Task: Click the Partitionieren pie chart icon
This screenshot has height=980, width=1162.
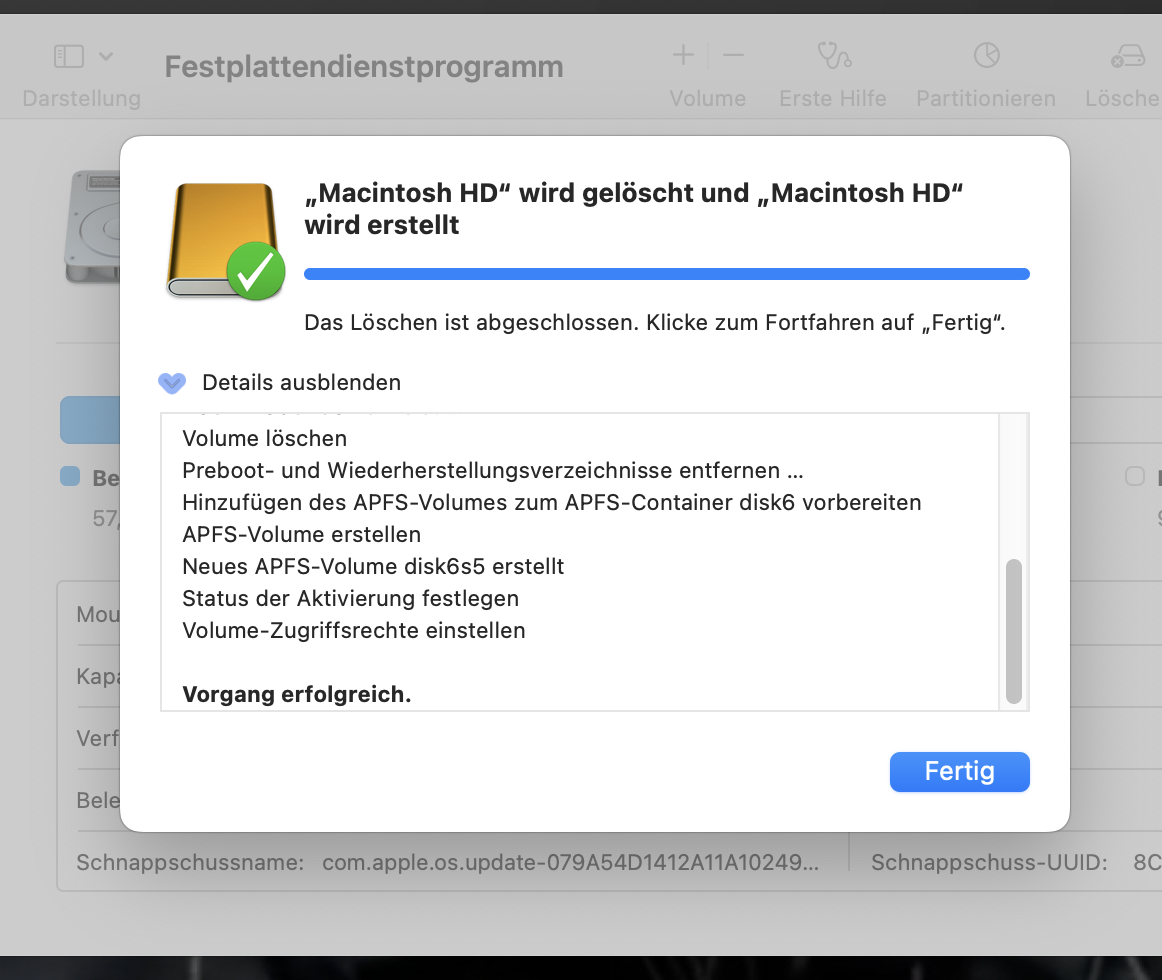Action: pyautogui.click(x=986, y=55)
